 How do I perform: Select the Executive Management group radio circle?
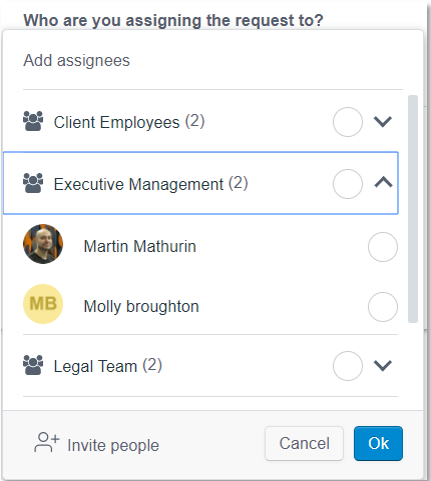coord(348,184)
